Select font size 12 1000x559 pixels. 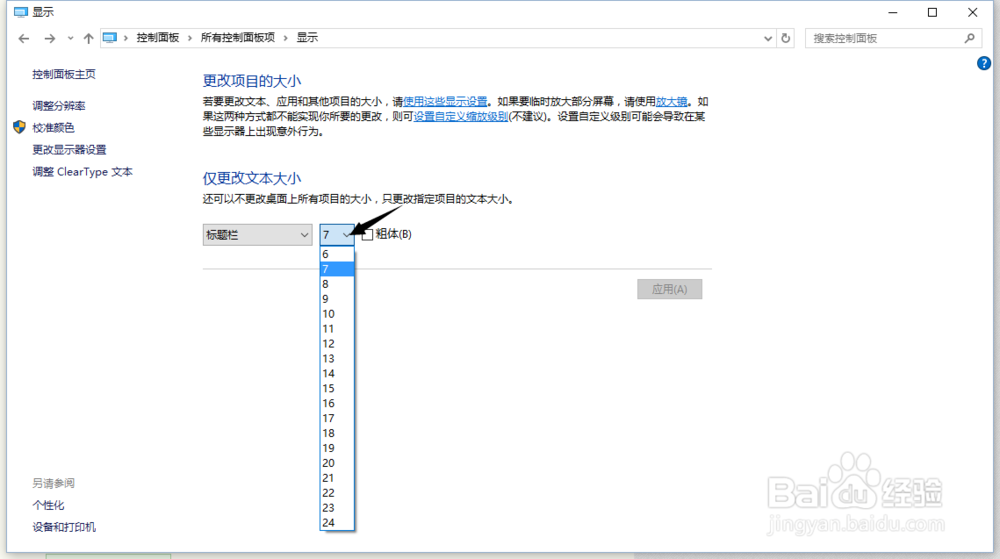point(337,344)
